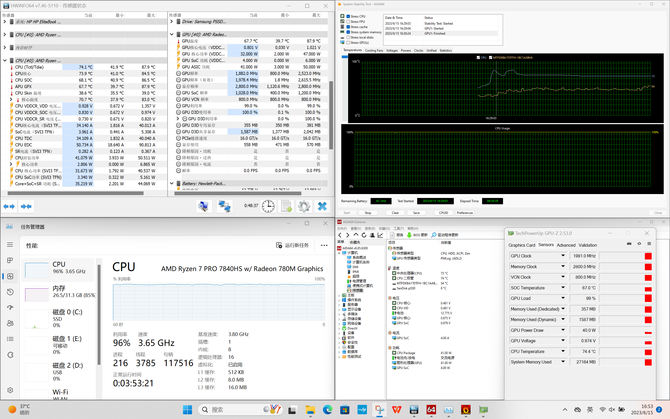Click HWiNFO expand-left-right arrows icon
Screen dimensions: 670x419
click(9, 206)
